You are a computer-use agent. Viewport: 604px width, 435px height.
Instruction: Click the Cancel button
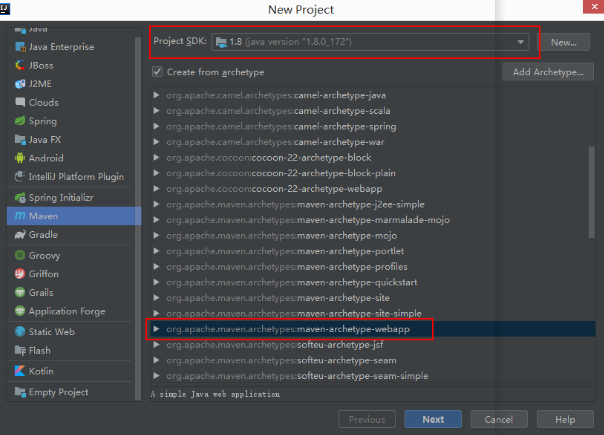click(499, 419)
